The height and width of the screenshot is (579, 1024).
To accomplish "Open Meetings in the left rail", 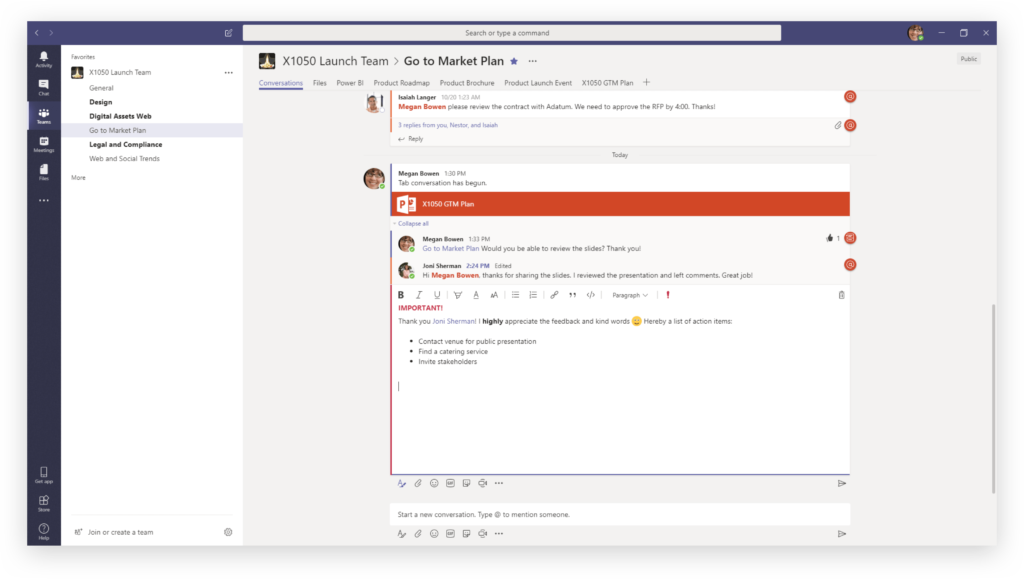I will (x=44, y=144).
